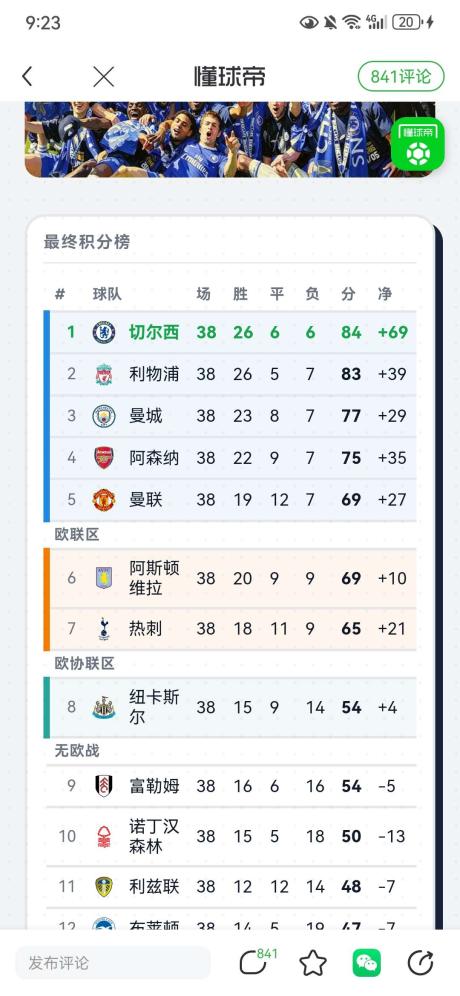
Task: Tap the back arrow icon
Action: pos(27,77)
